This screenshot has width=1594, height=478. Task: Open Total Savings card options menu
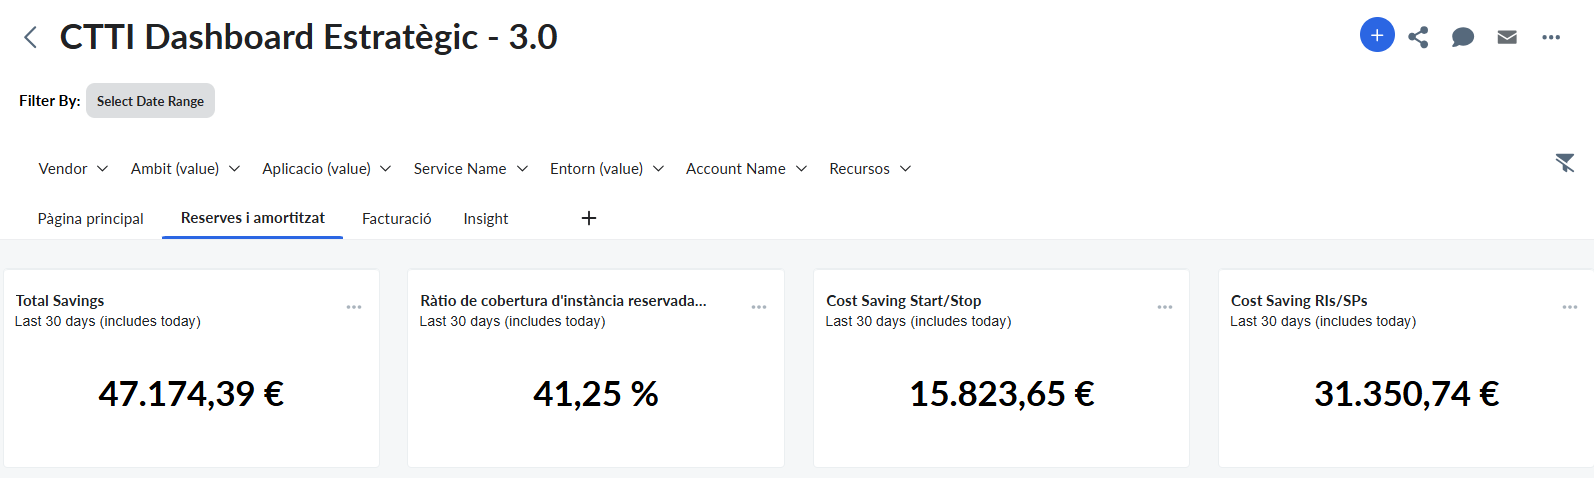[354, 307]
